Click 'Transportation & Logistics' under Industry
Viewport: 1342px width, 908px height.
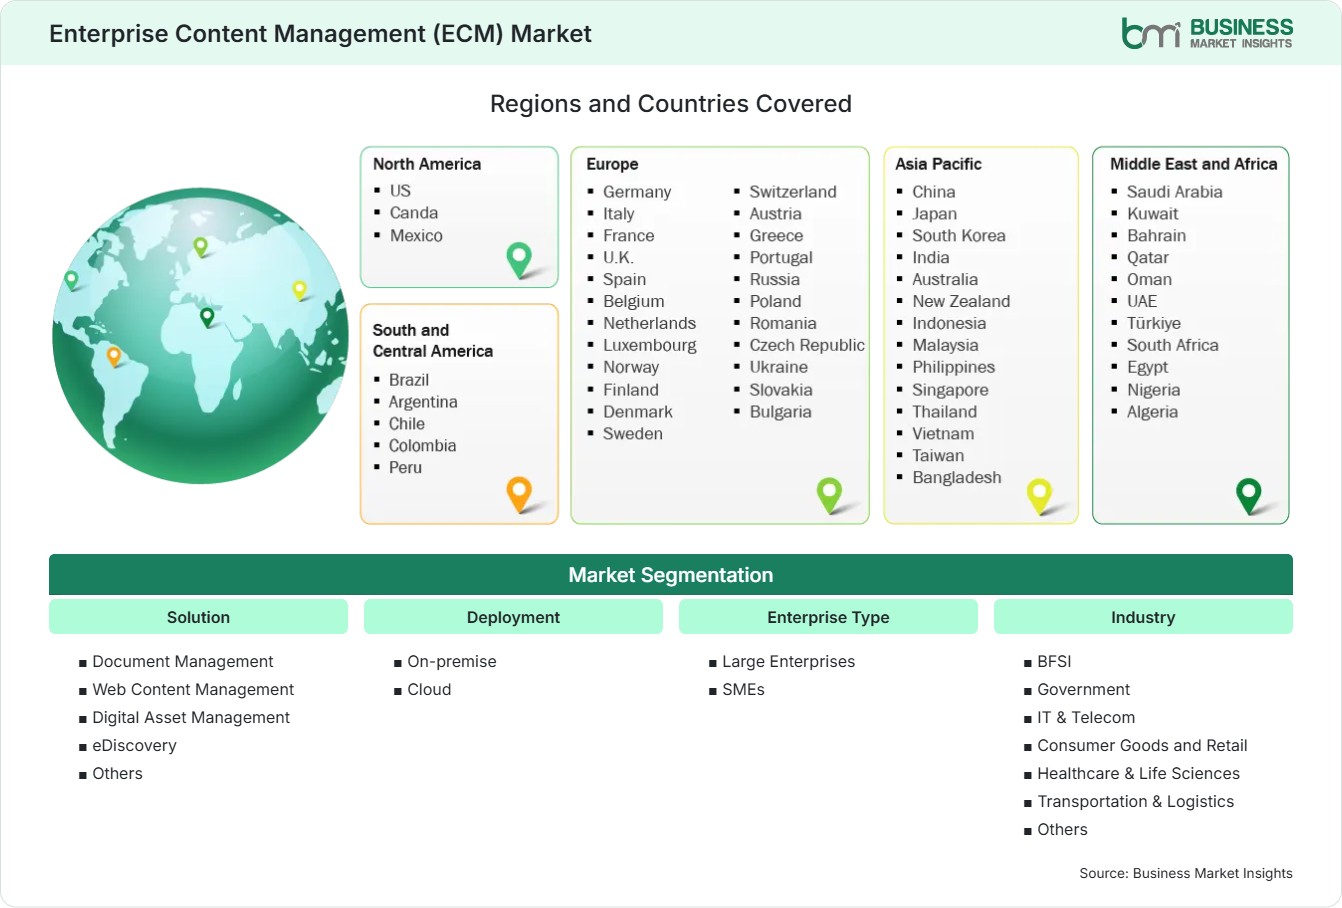(1135, 802)
